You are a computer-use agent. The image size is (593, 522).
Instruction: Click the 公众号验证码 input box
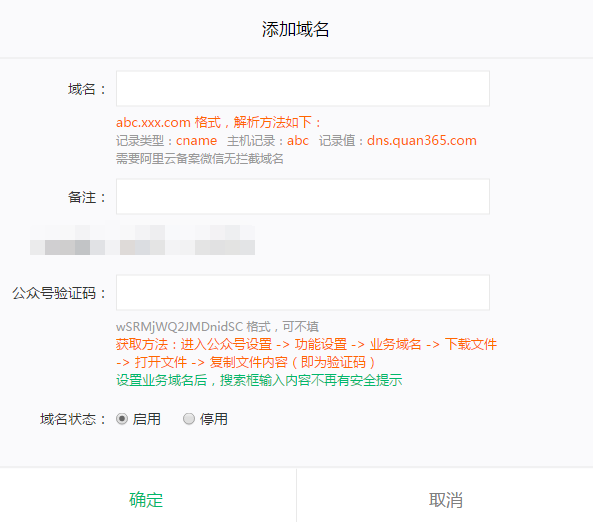tap(303, 292)
